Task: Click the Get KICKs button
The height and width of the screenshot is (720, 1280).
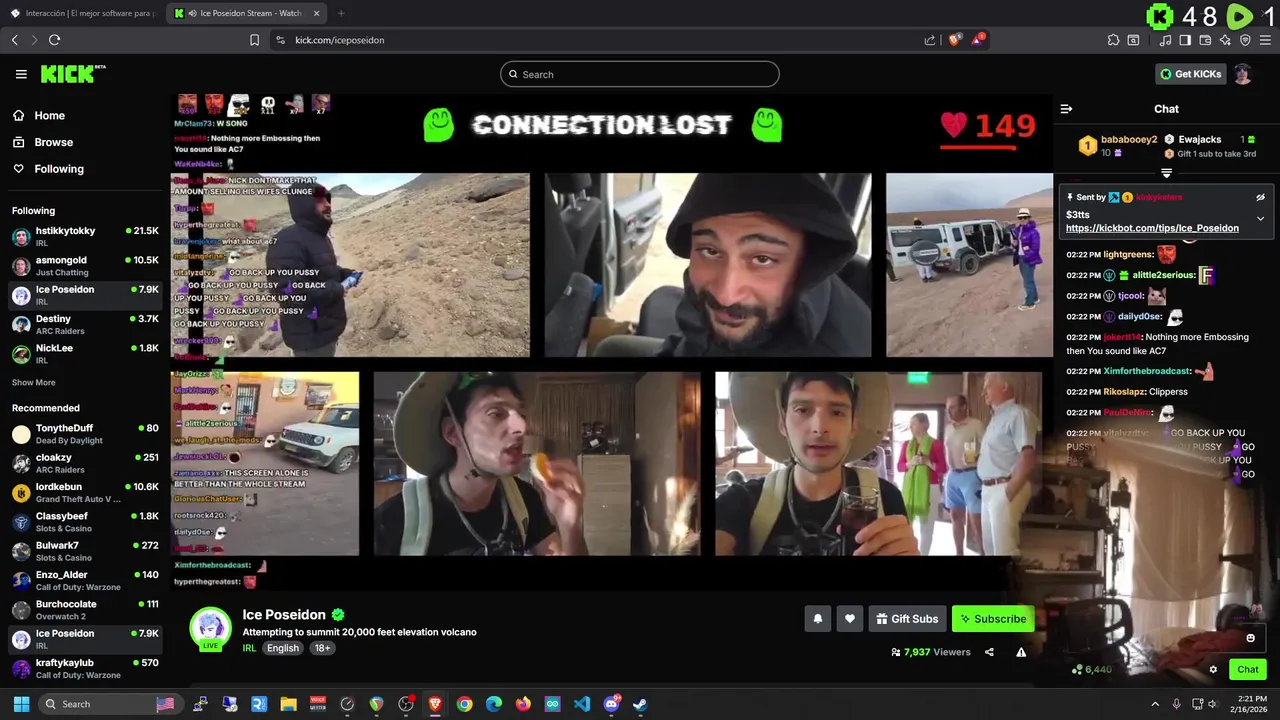Action: (x=1190, y=74)
